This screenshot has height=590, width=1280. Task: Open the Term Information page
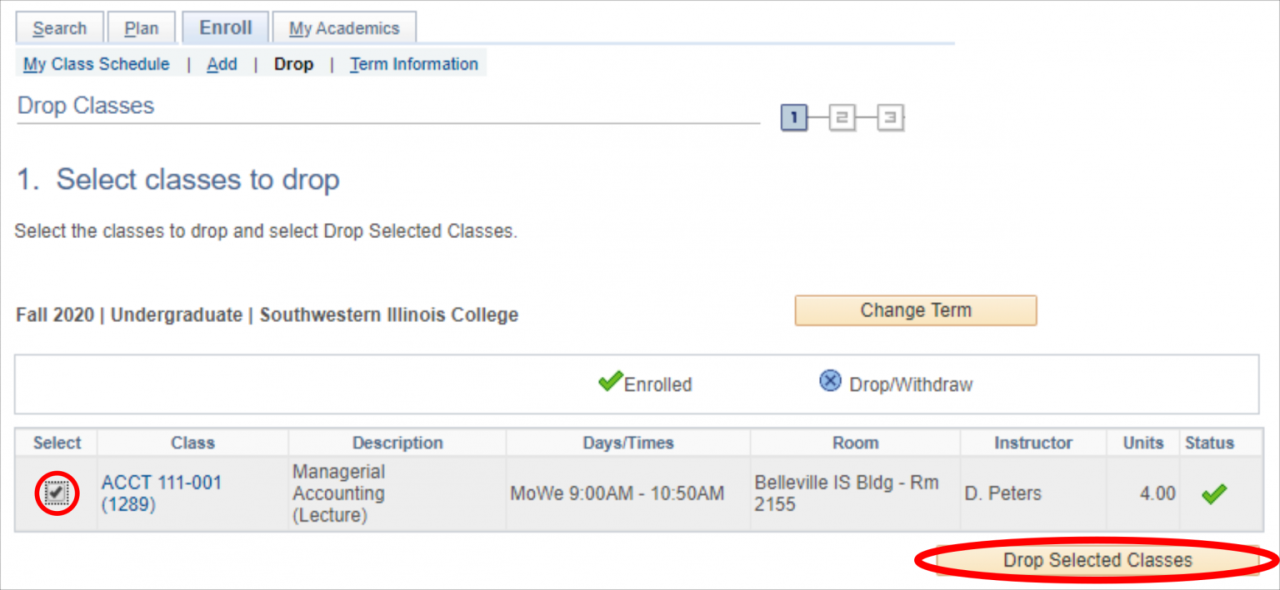pos(413,63)
